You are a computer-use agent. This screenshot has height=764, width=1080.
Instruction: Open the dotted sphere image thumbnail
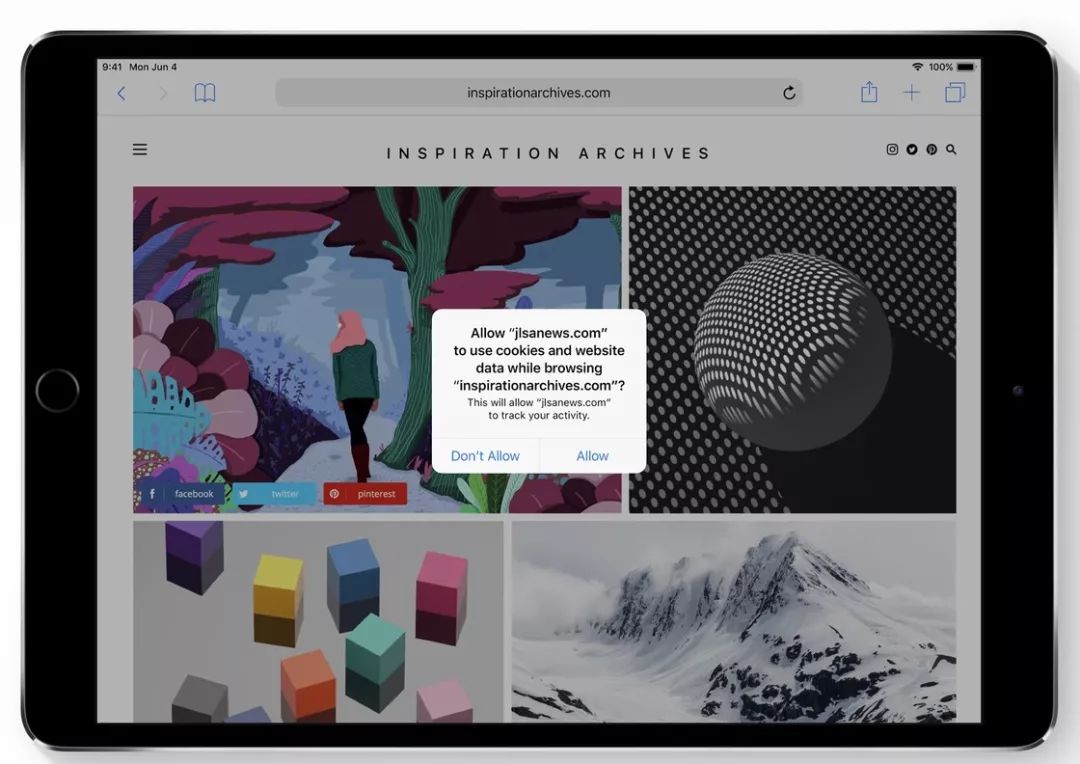(x=792, y=349)
